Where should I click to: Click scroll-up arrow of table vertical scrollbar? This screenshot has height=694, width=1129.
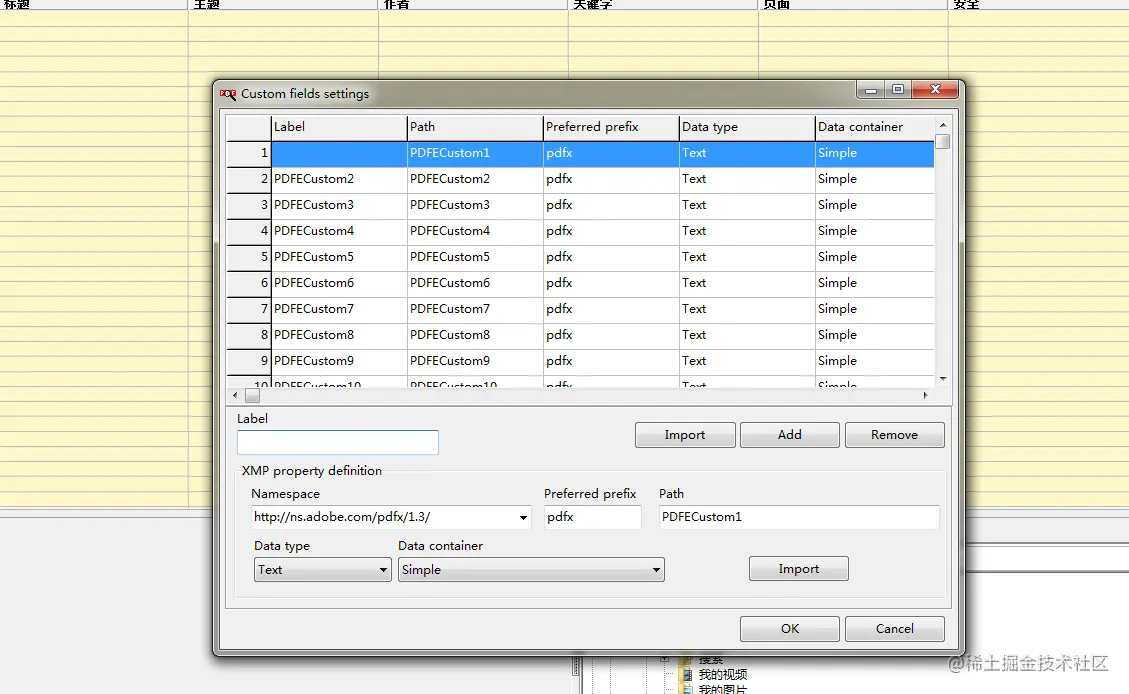(x=943, y=125)
